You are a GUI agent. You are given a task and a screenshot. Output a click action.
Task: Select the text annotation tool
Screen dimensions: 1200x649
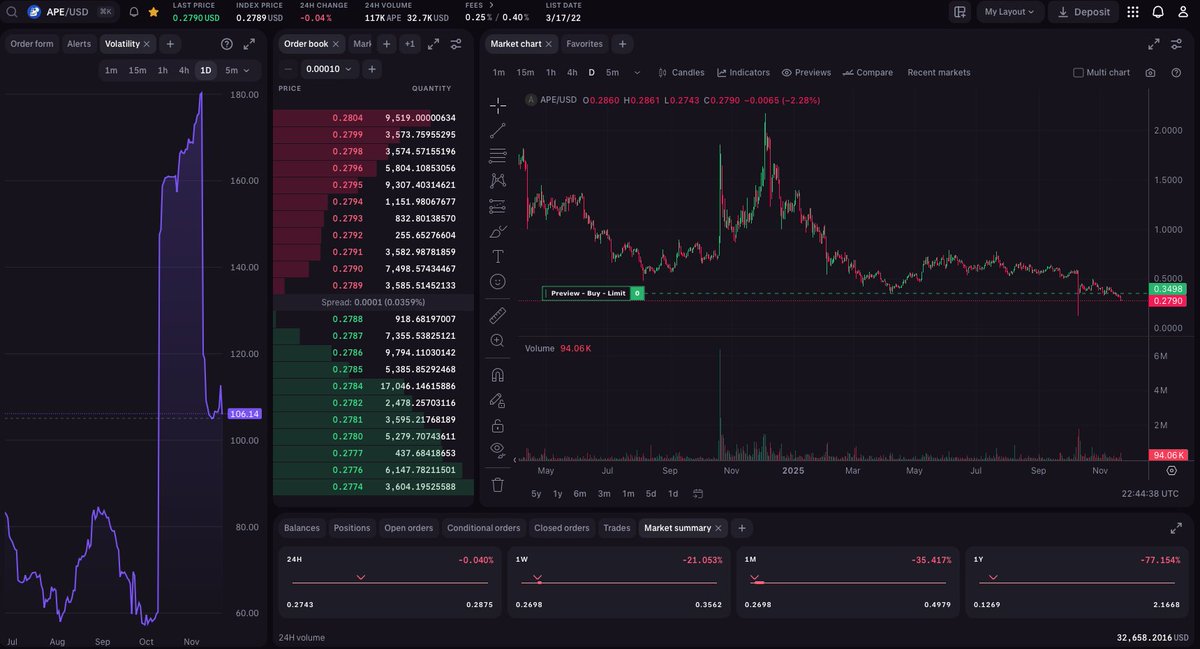coord(497,257)
